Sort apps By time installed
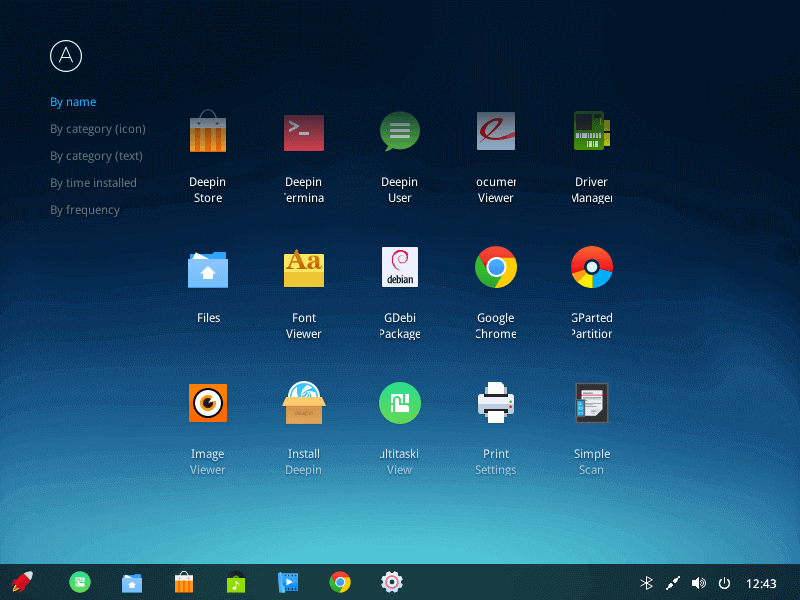The height and width of the screenshot is (600, 800). click(x=93, y=183)
